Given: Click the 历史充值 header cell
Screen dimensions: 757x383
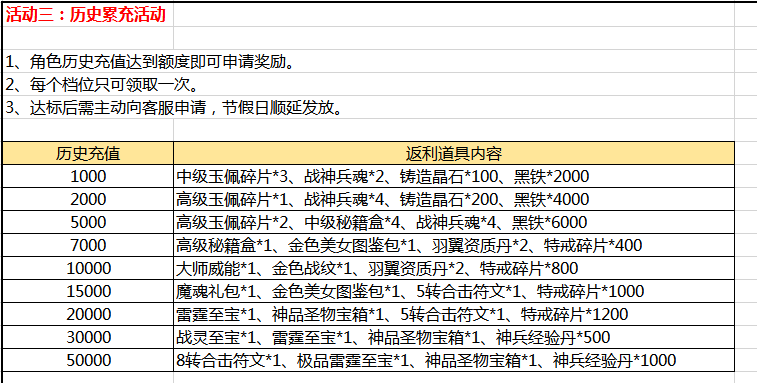Looking at the screenshot, I should (88, 154).
